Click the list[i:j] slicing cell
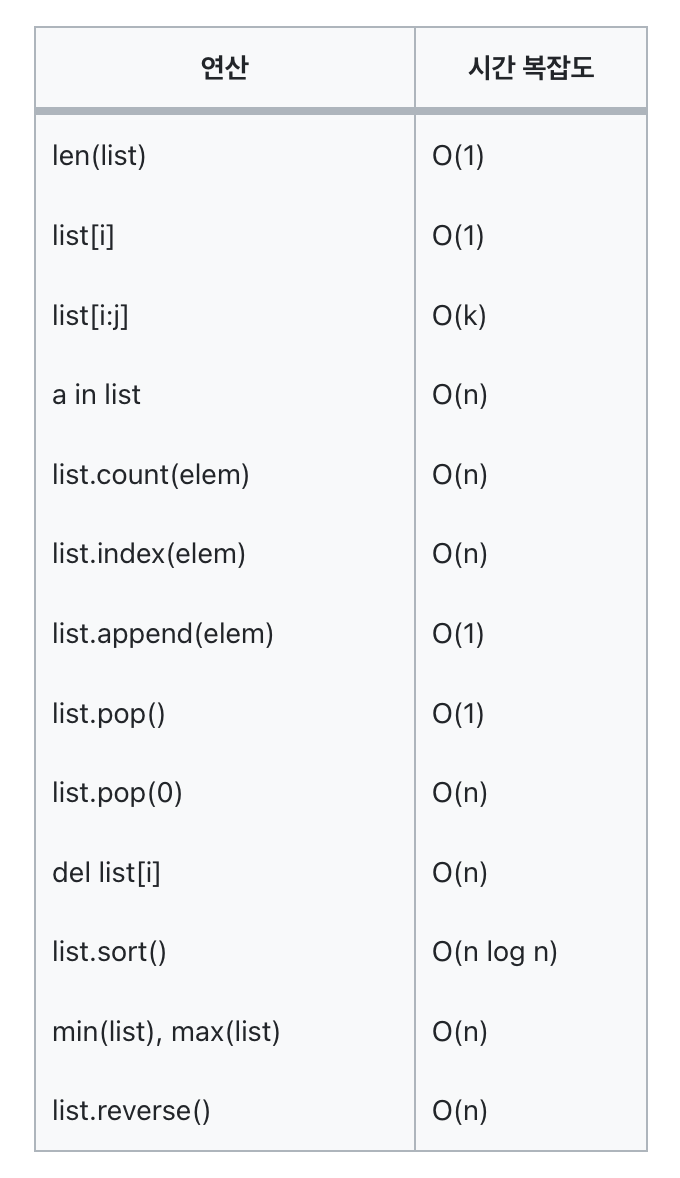Image resolution: width=680 pixels, height=1178 pixels. [225, 316]
